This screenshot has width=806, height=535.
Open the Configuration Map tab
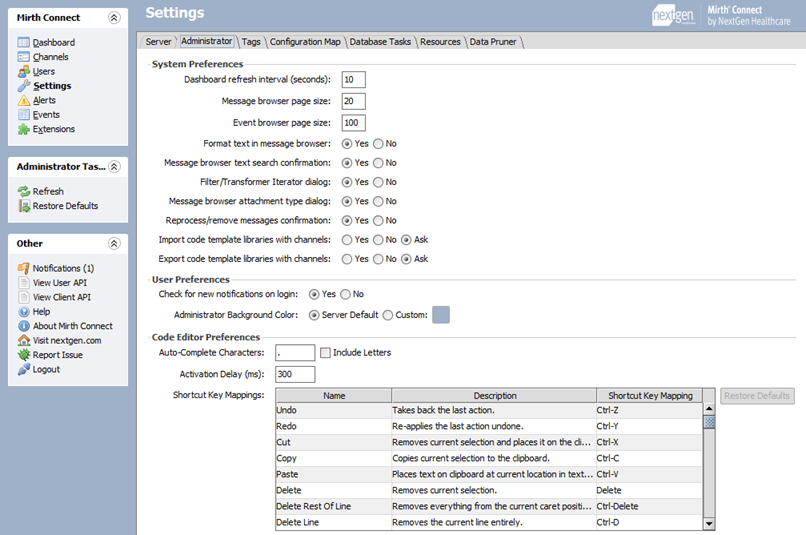pos(305,42)
